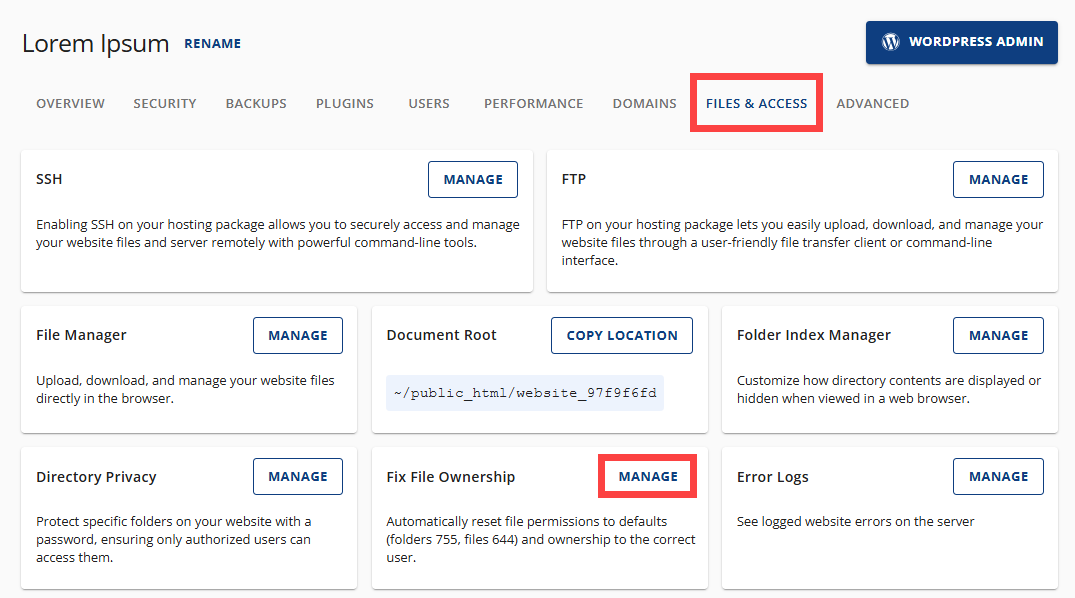Open the Performance tab
Viewport: 1075px width, 598px height.
[x=533, y=103]
